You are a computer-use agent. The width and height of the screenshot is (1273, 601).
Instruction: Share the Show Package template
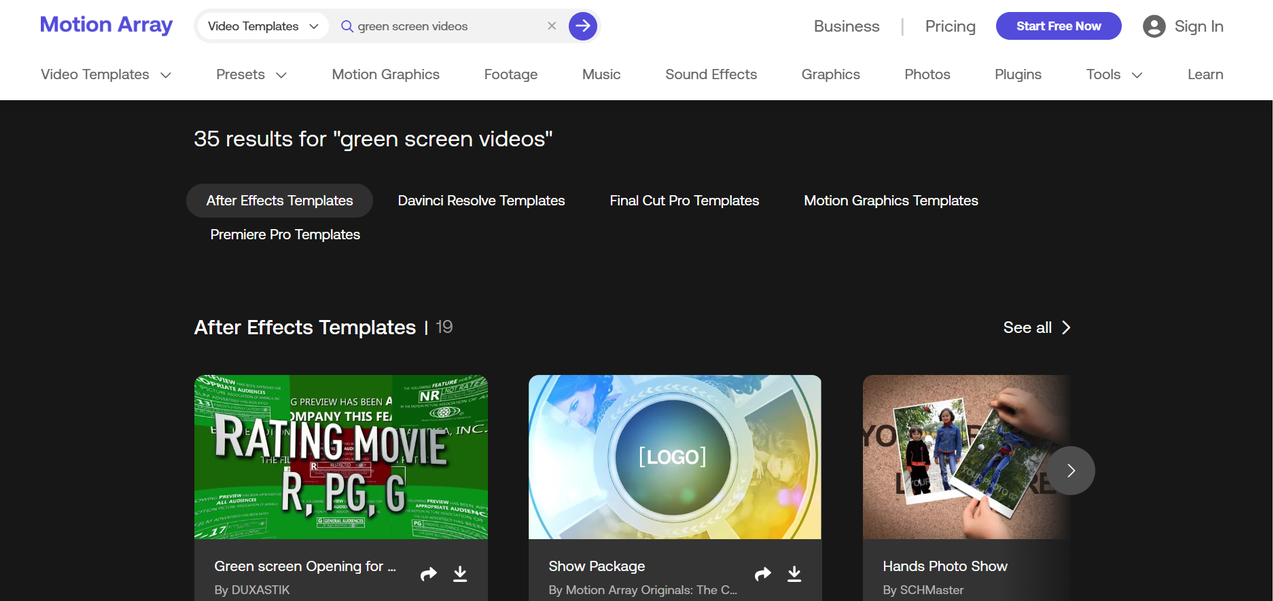tap(763, 574)
